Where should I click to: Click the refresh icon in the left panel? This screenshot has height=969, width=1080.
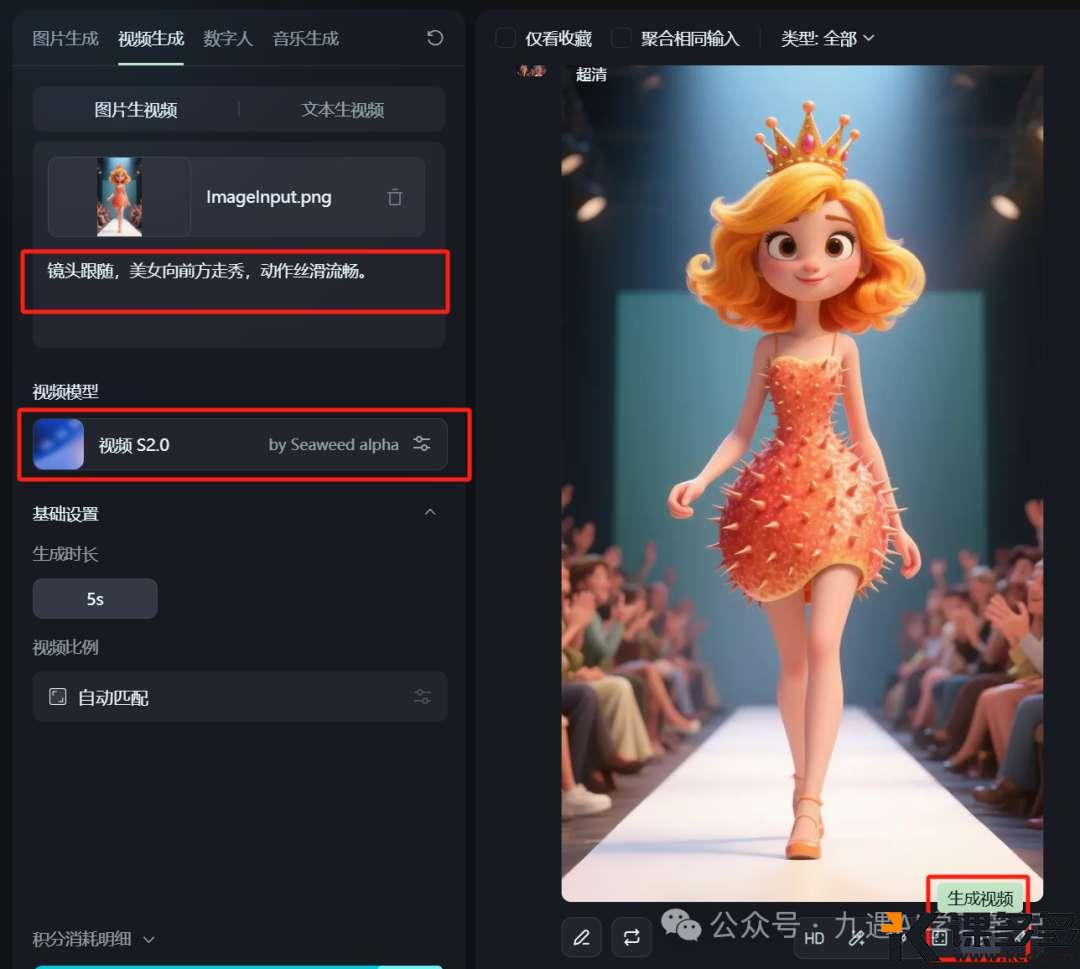(433, 37)
